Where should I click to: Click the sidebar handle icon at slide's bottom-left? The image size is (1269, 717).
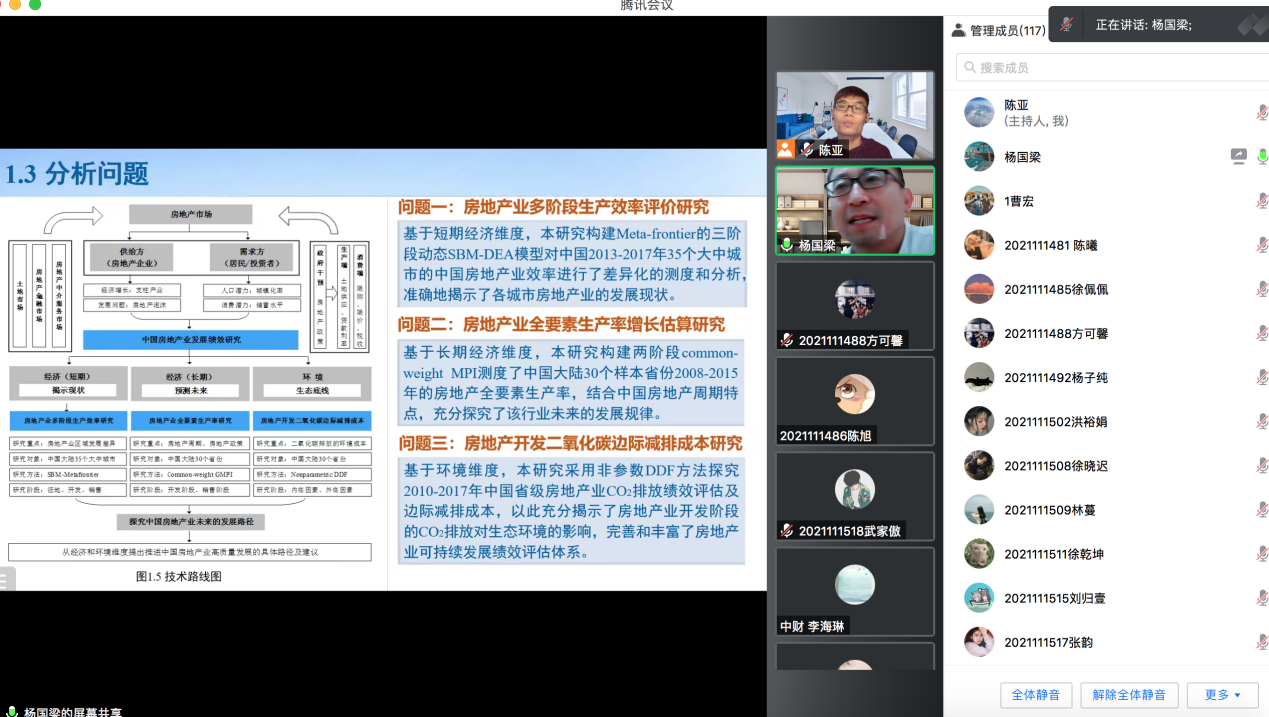tap(7, 579)
